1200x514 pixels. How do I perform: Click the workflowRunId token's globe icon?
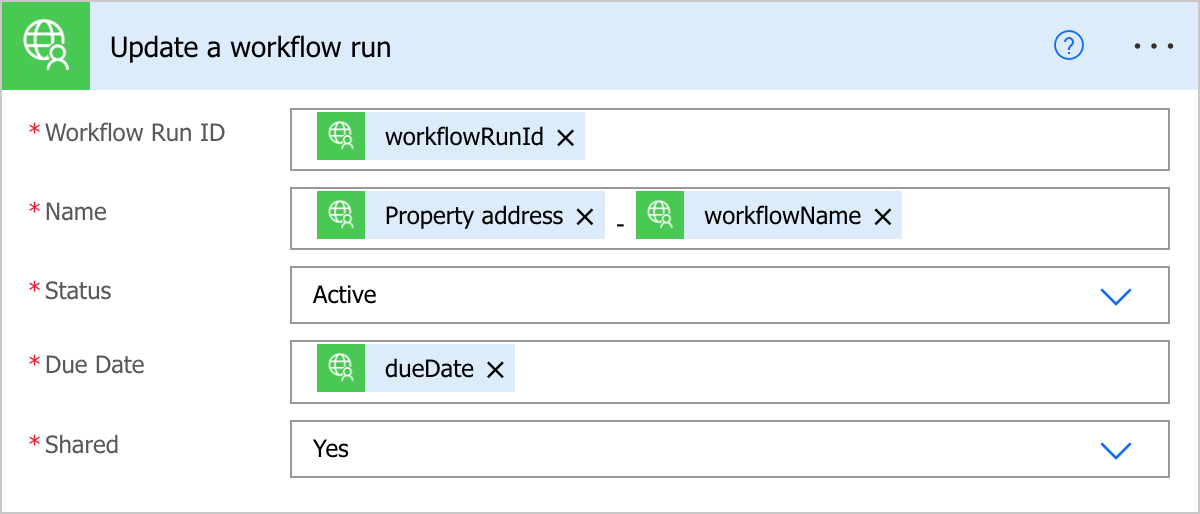pyautogui.click(x=342, y=136)
